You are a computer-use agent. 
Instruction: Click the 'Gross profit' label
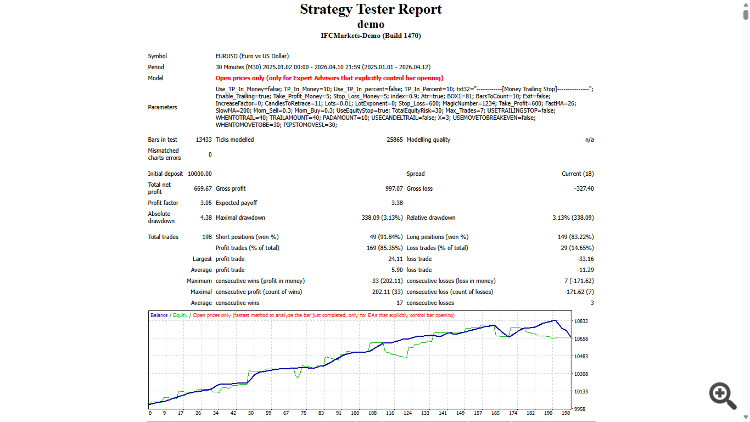pyautogui.click(x=231, y=189)
